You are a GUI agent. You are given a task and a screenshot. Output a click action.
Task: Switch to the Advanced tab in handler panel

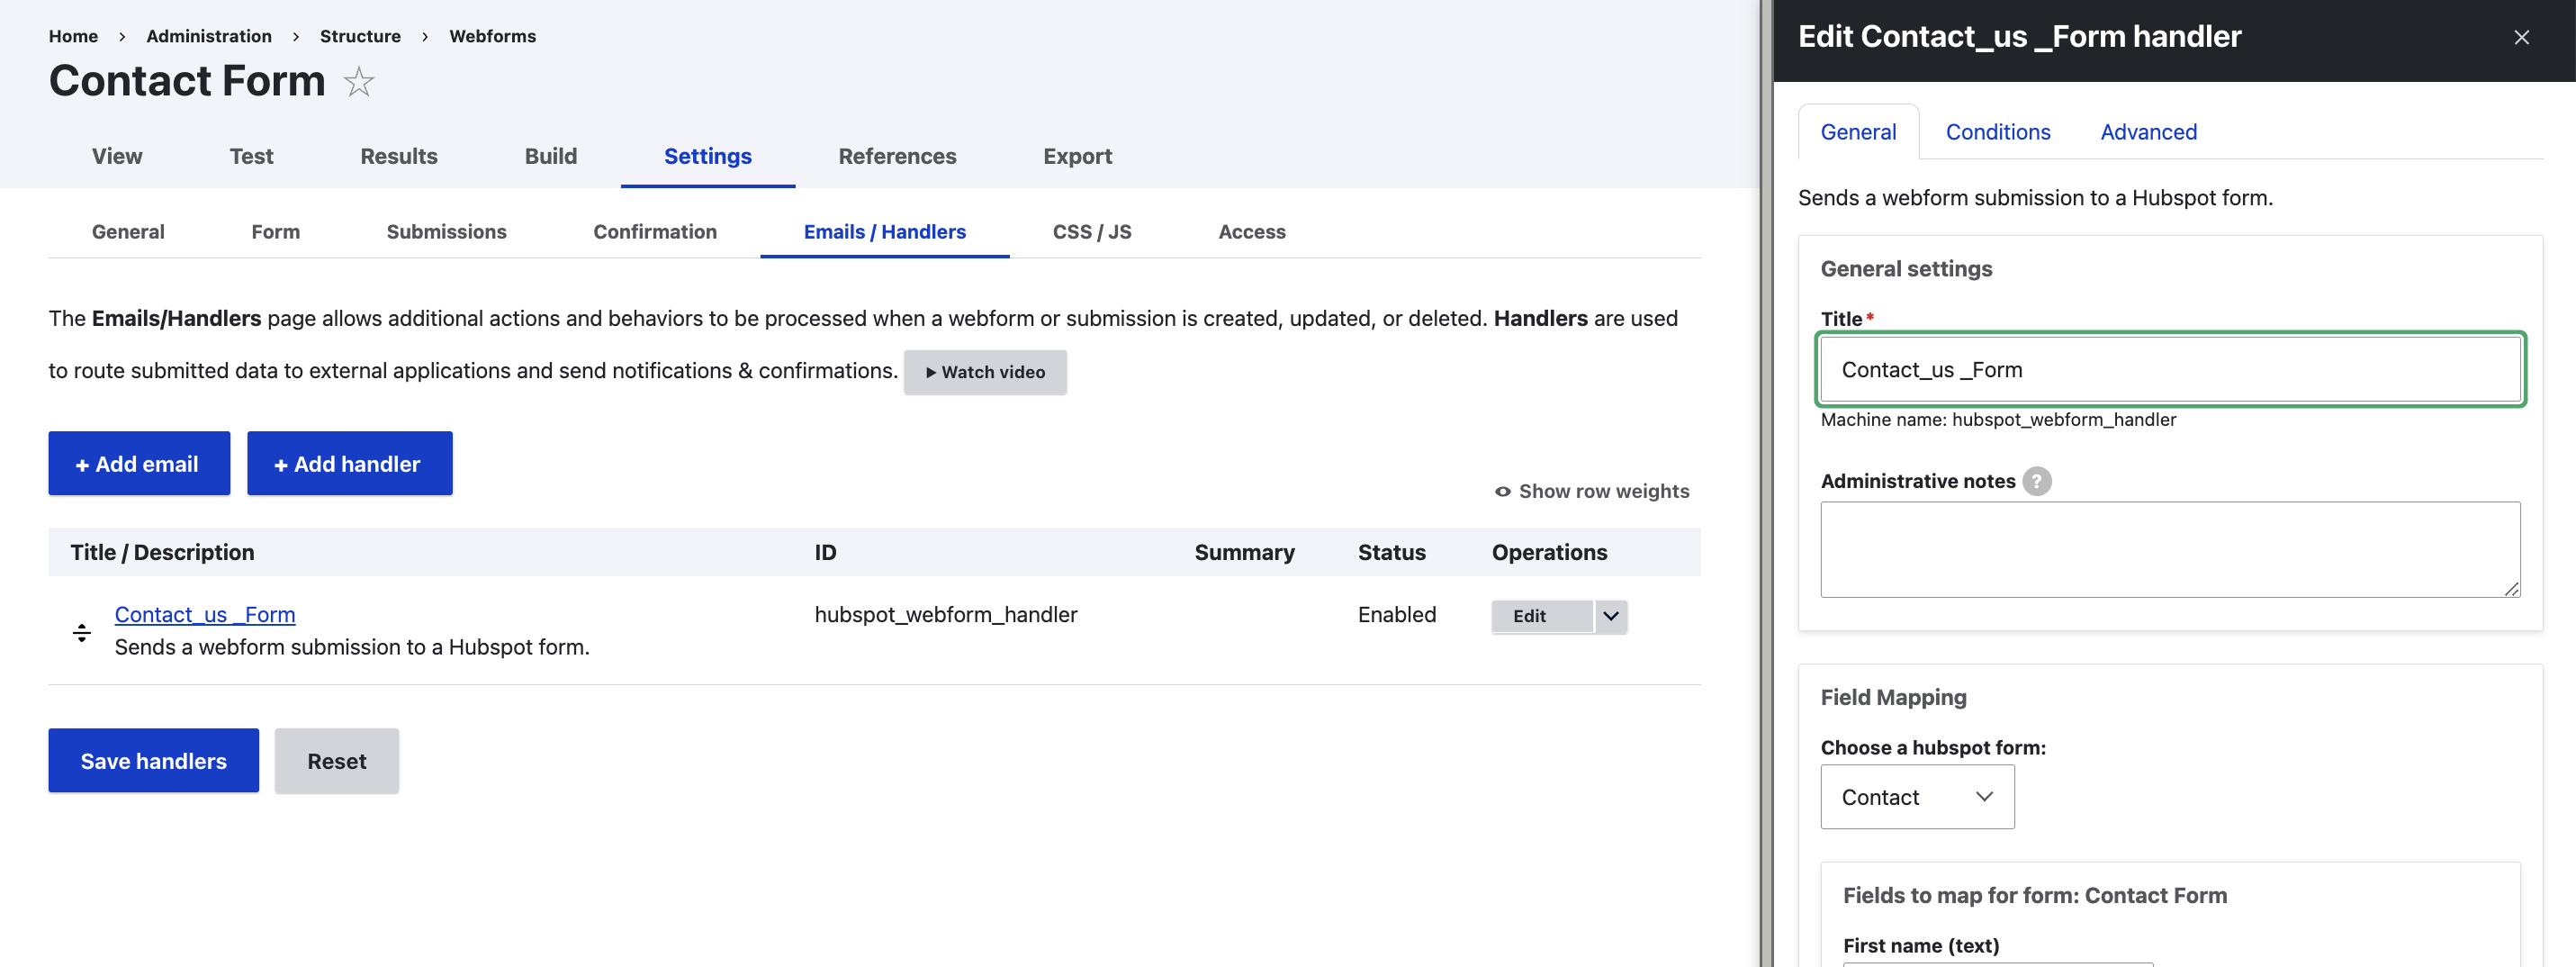coord(2148,132)
